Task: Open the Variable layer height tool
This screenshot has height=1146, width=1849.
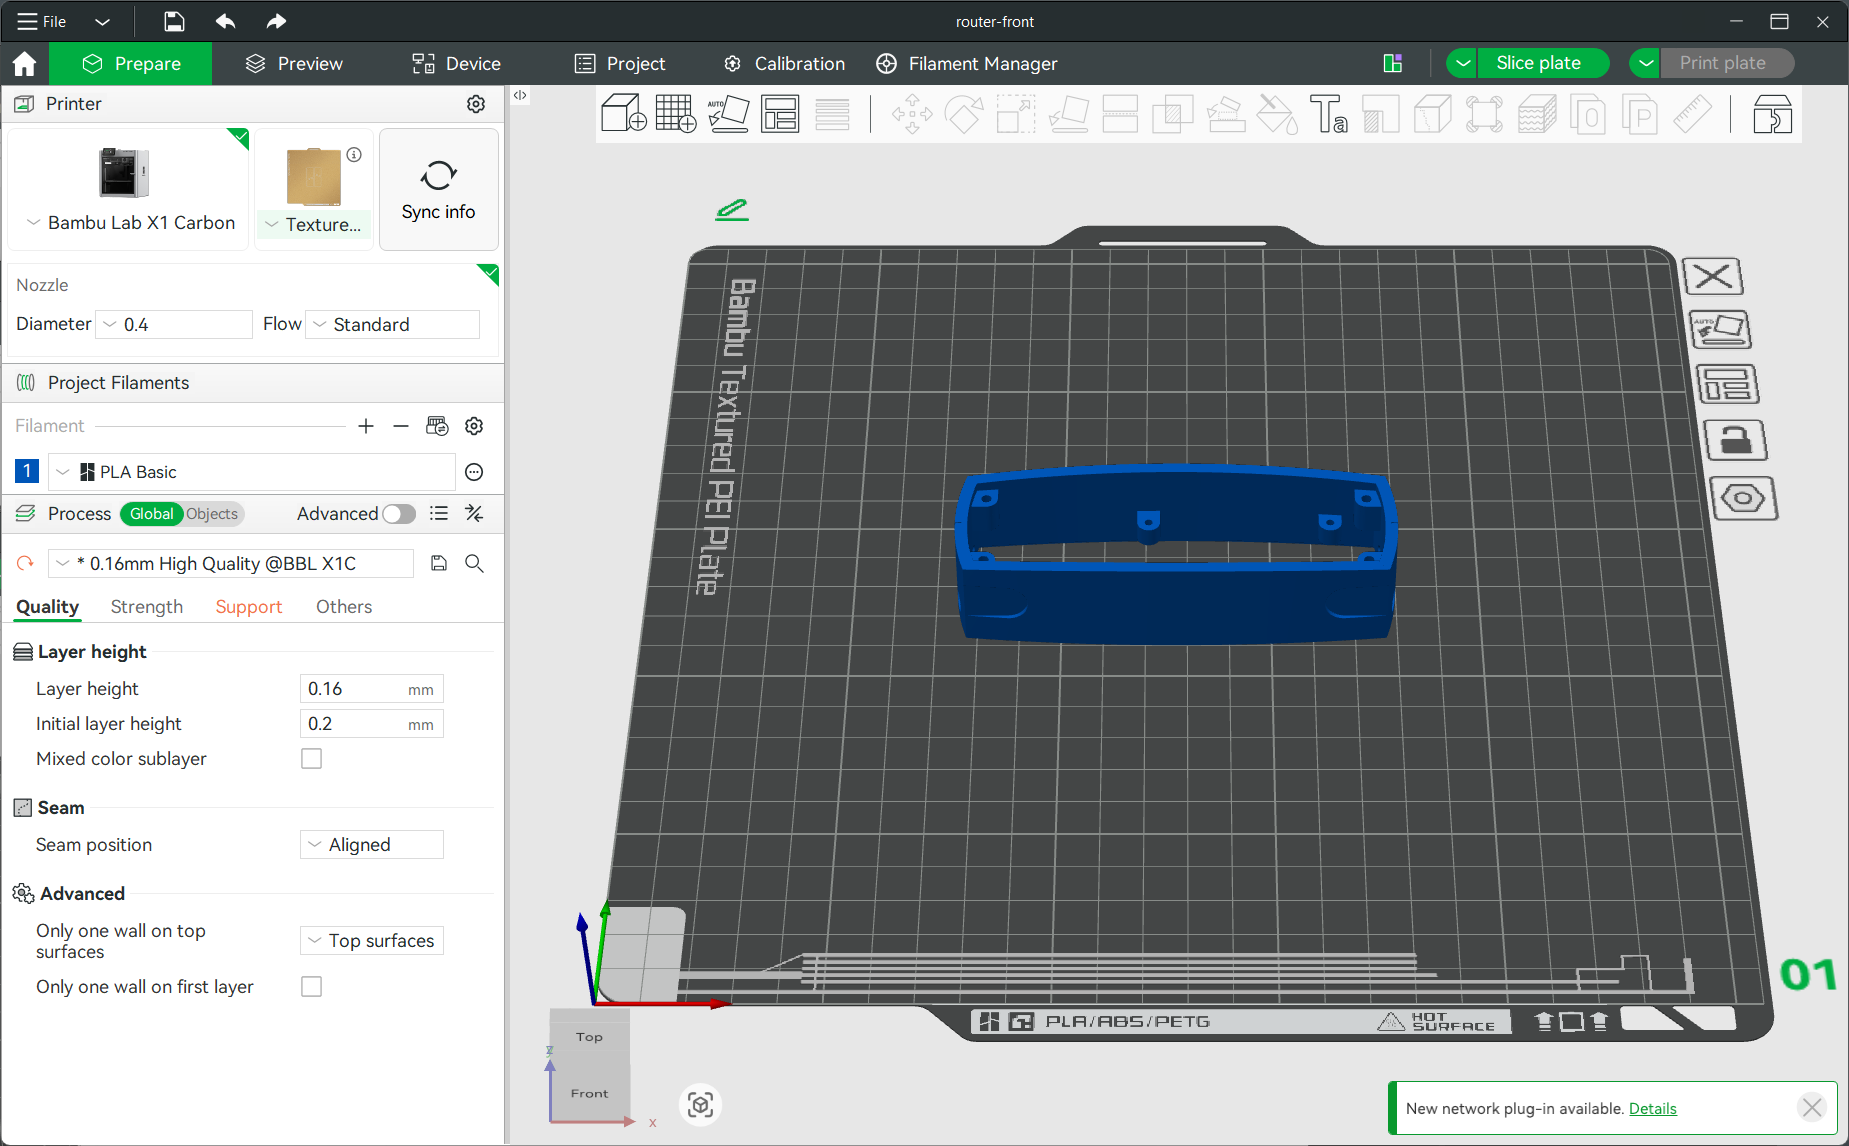Action: tap(832, 114)
